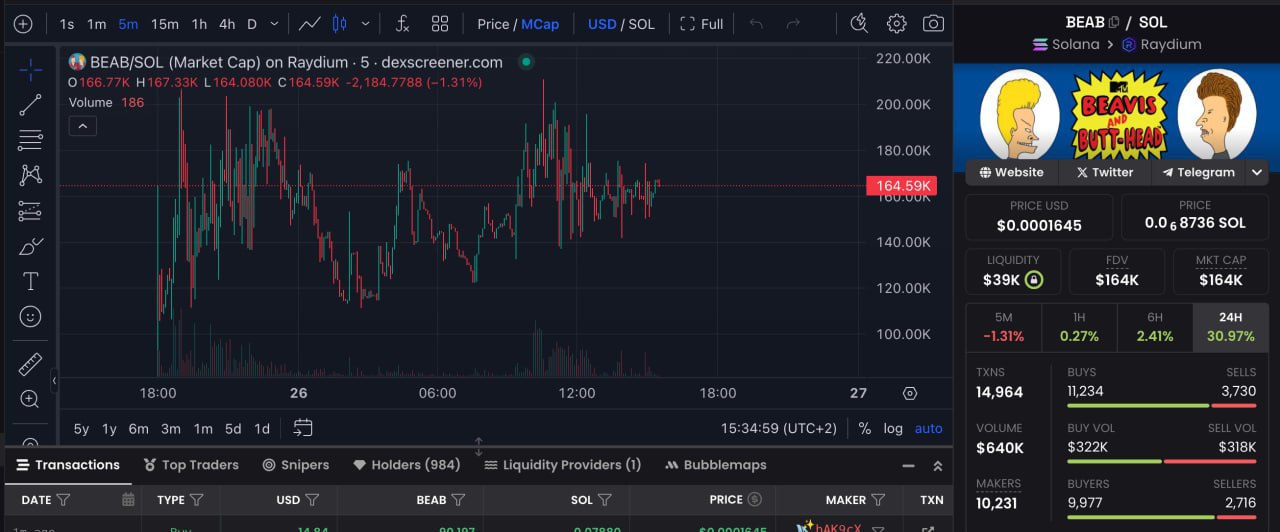Open the Liquidity Providers (1) tab
The height and width of the screenshot is (532, 1280).
pyautogui.click(x=563, y=465)
